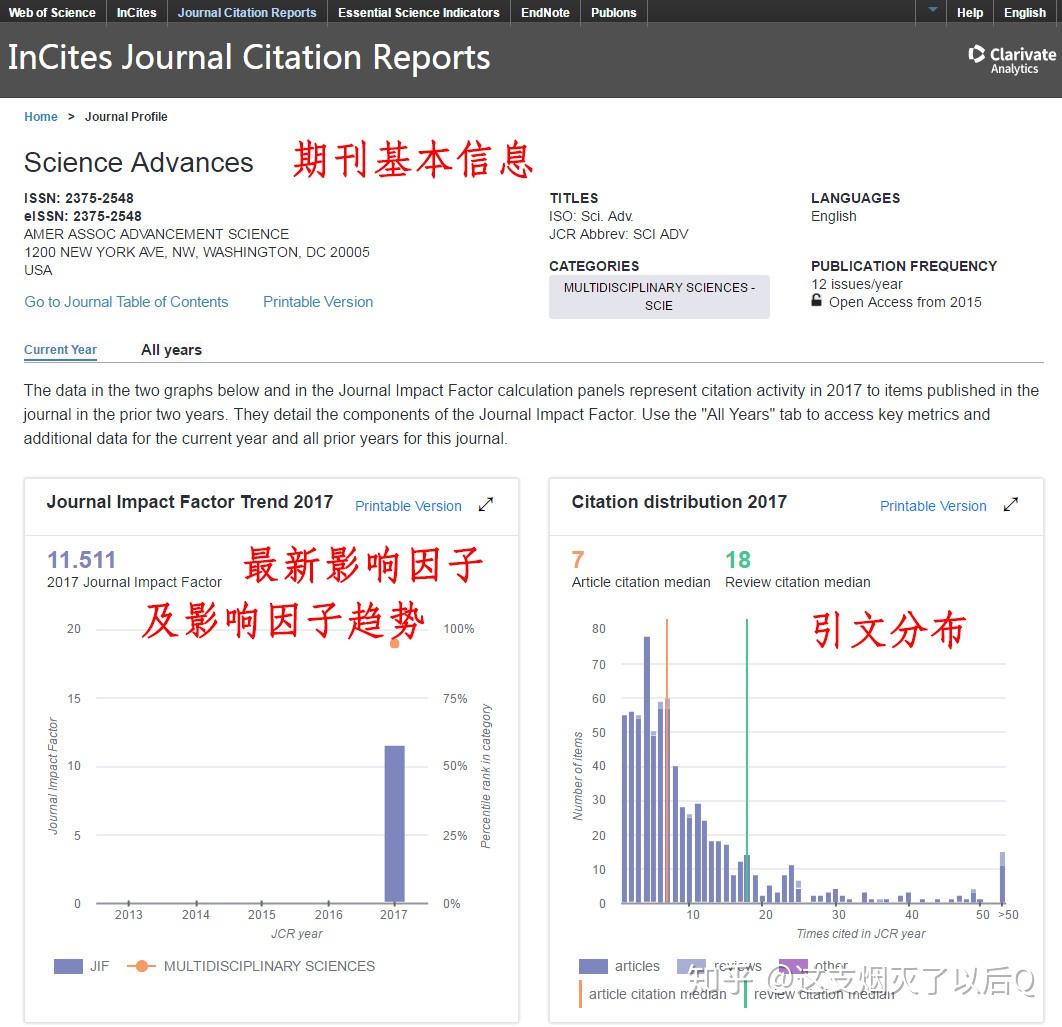Toggle MULTIDISCIPLINARY SCIENCES legend marker
Viewport: 1062px width, 1027px height.
141,966
